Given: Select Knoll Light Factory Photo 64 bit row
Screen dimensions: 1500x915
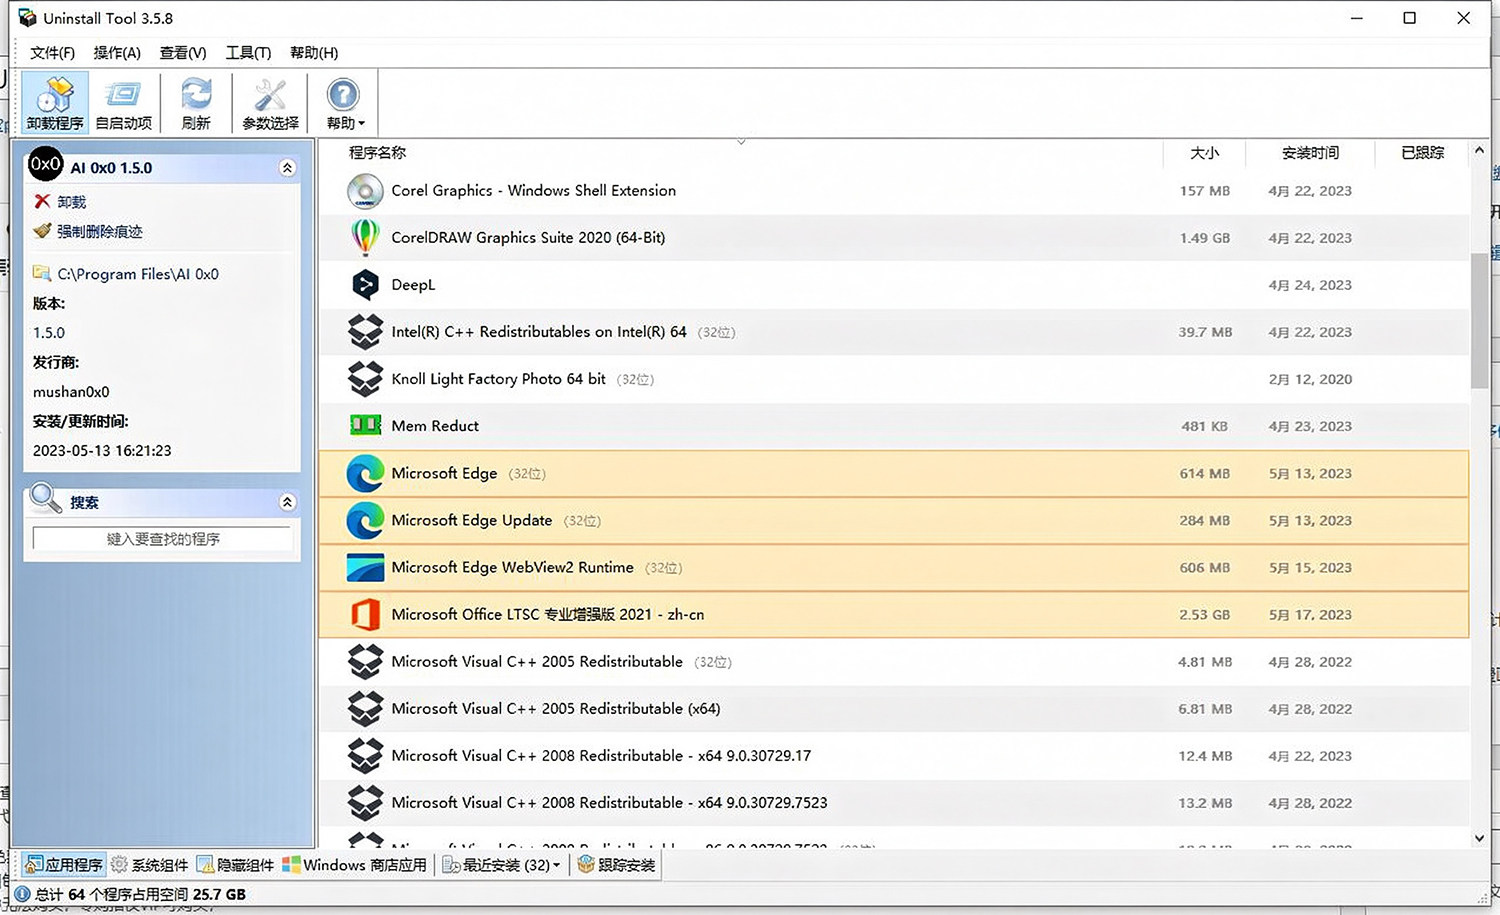Looking at the screenshot, I should coord(894,379).
